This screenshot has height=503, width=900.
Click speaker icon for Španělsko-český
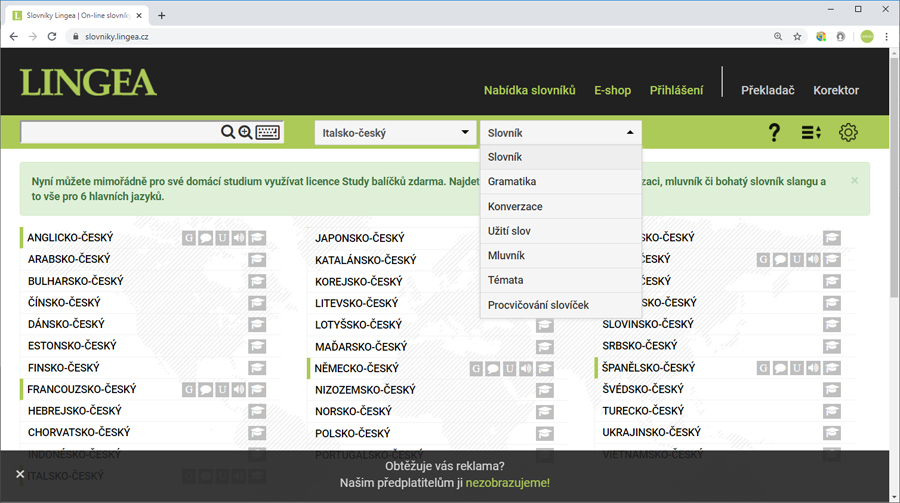point(813,368)
